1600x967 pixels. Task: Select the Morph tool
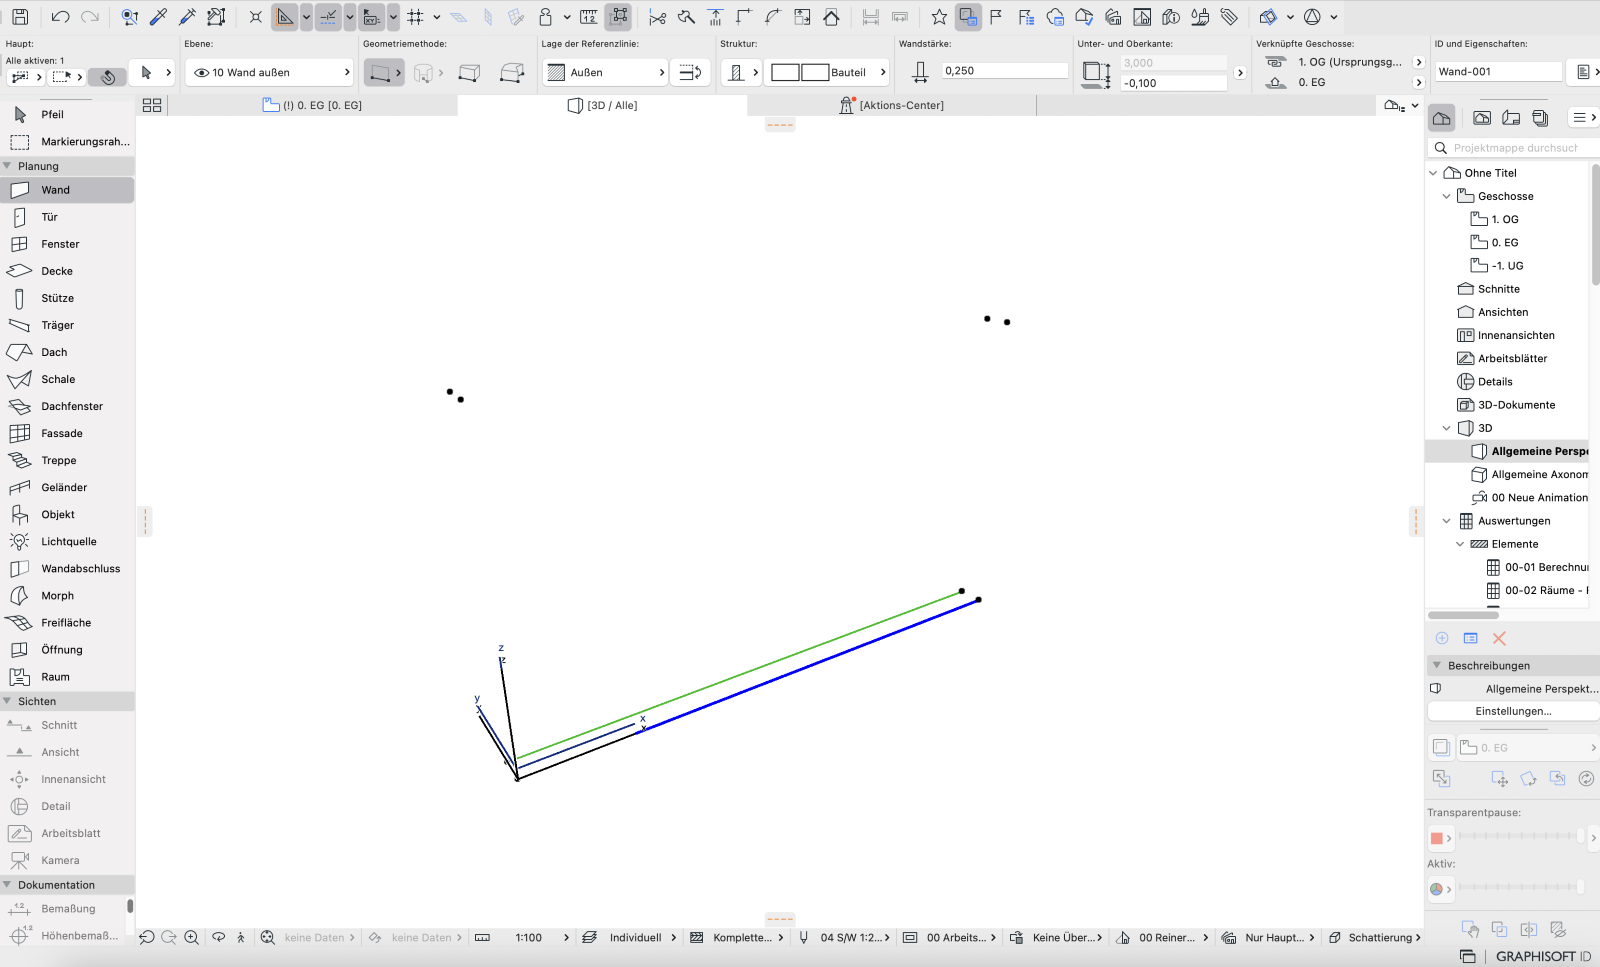point(67,595)
